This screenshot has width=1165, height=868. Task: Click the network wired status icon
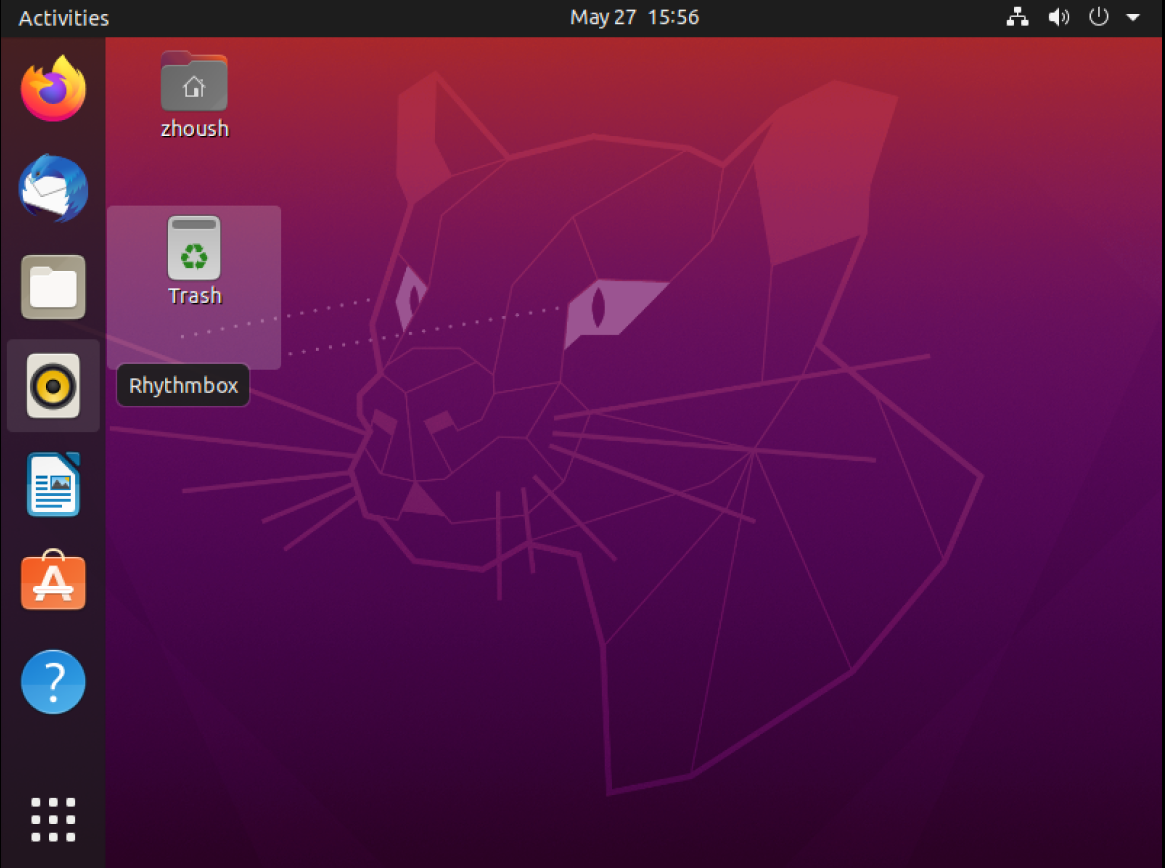1017,17
